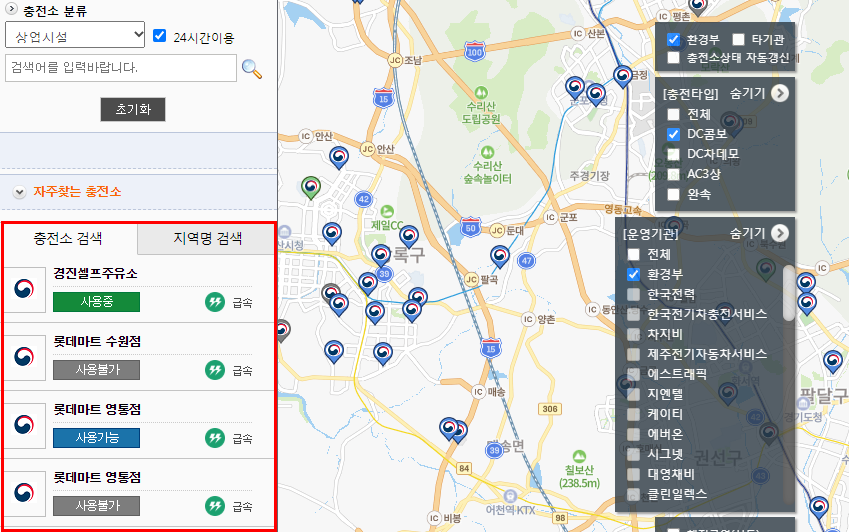Screen dimensions: 849x532
Task: Click the charger marker beside IC 안산
Action: [339, 157]
